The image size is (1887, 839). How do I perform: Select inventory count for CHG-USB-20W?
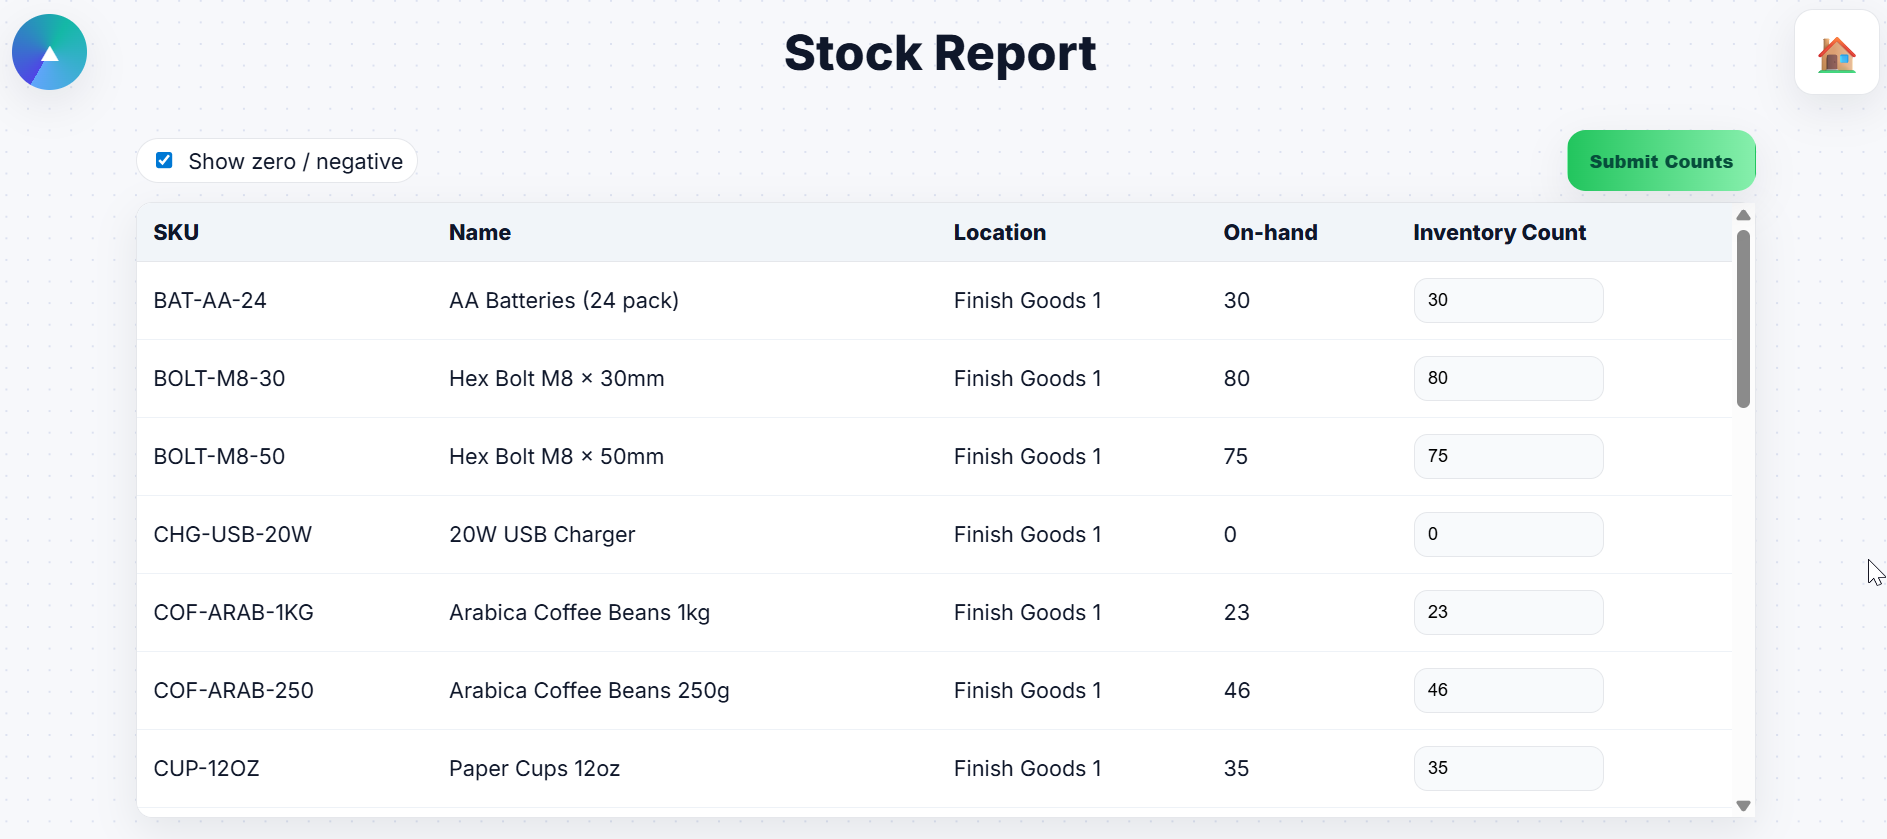click(x=1507, y=535)
